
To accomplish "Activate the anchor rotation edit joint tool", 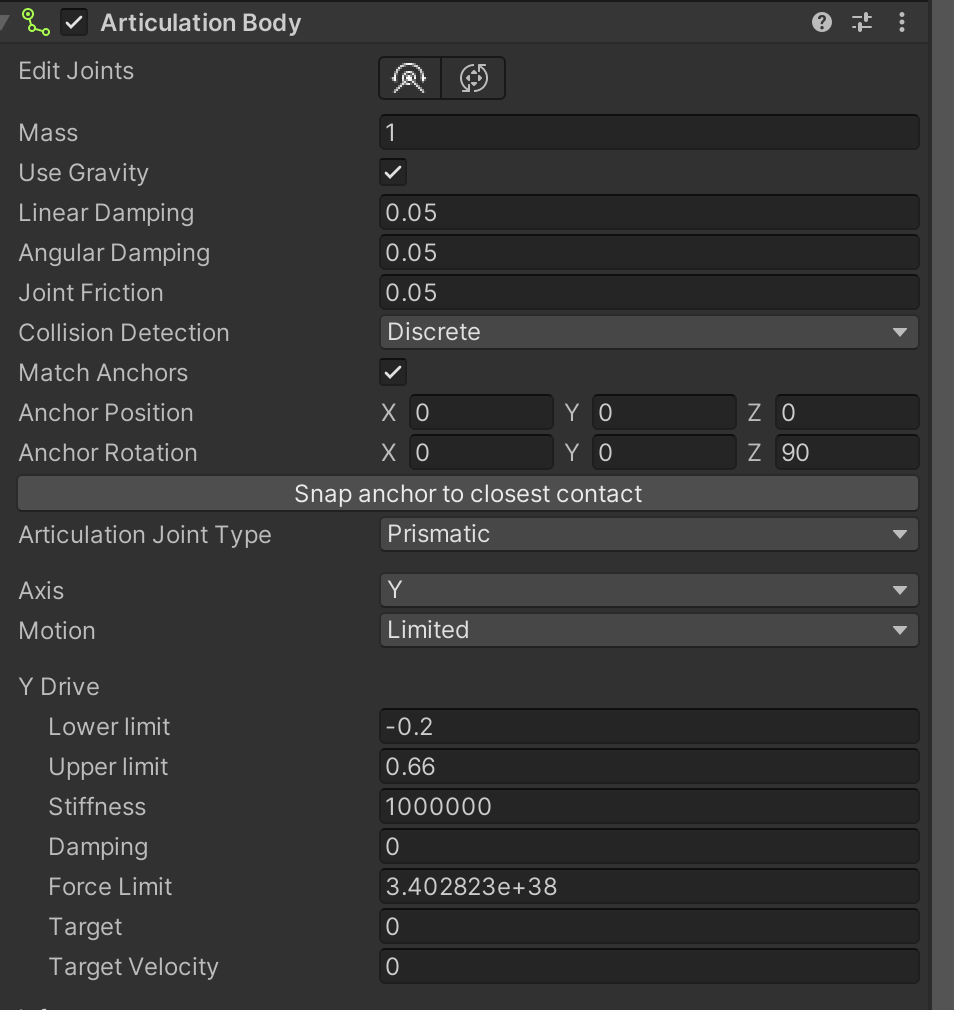I will 473,78.
